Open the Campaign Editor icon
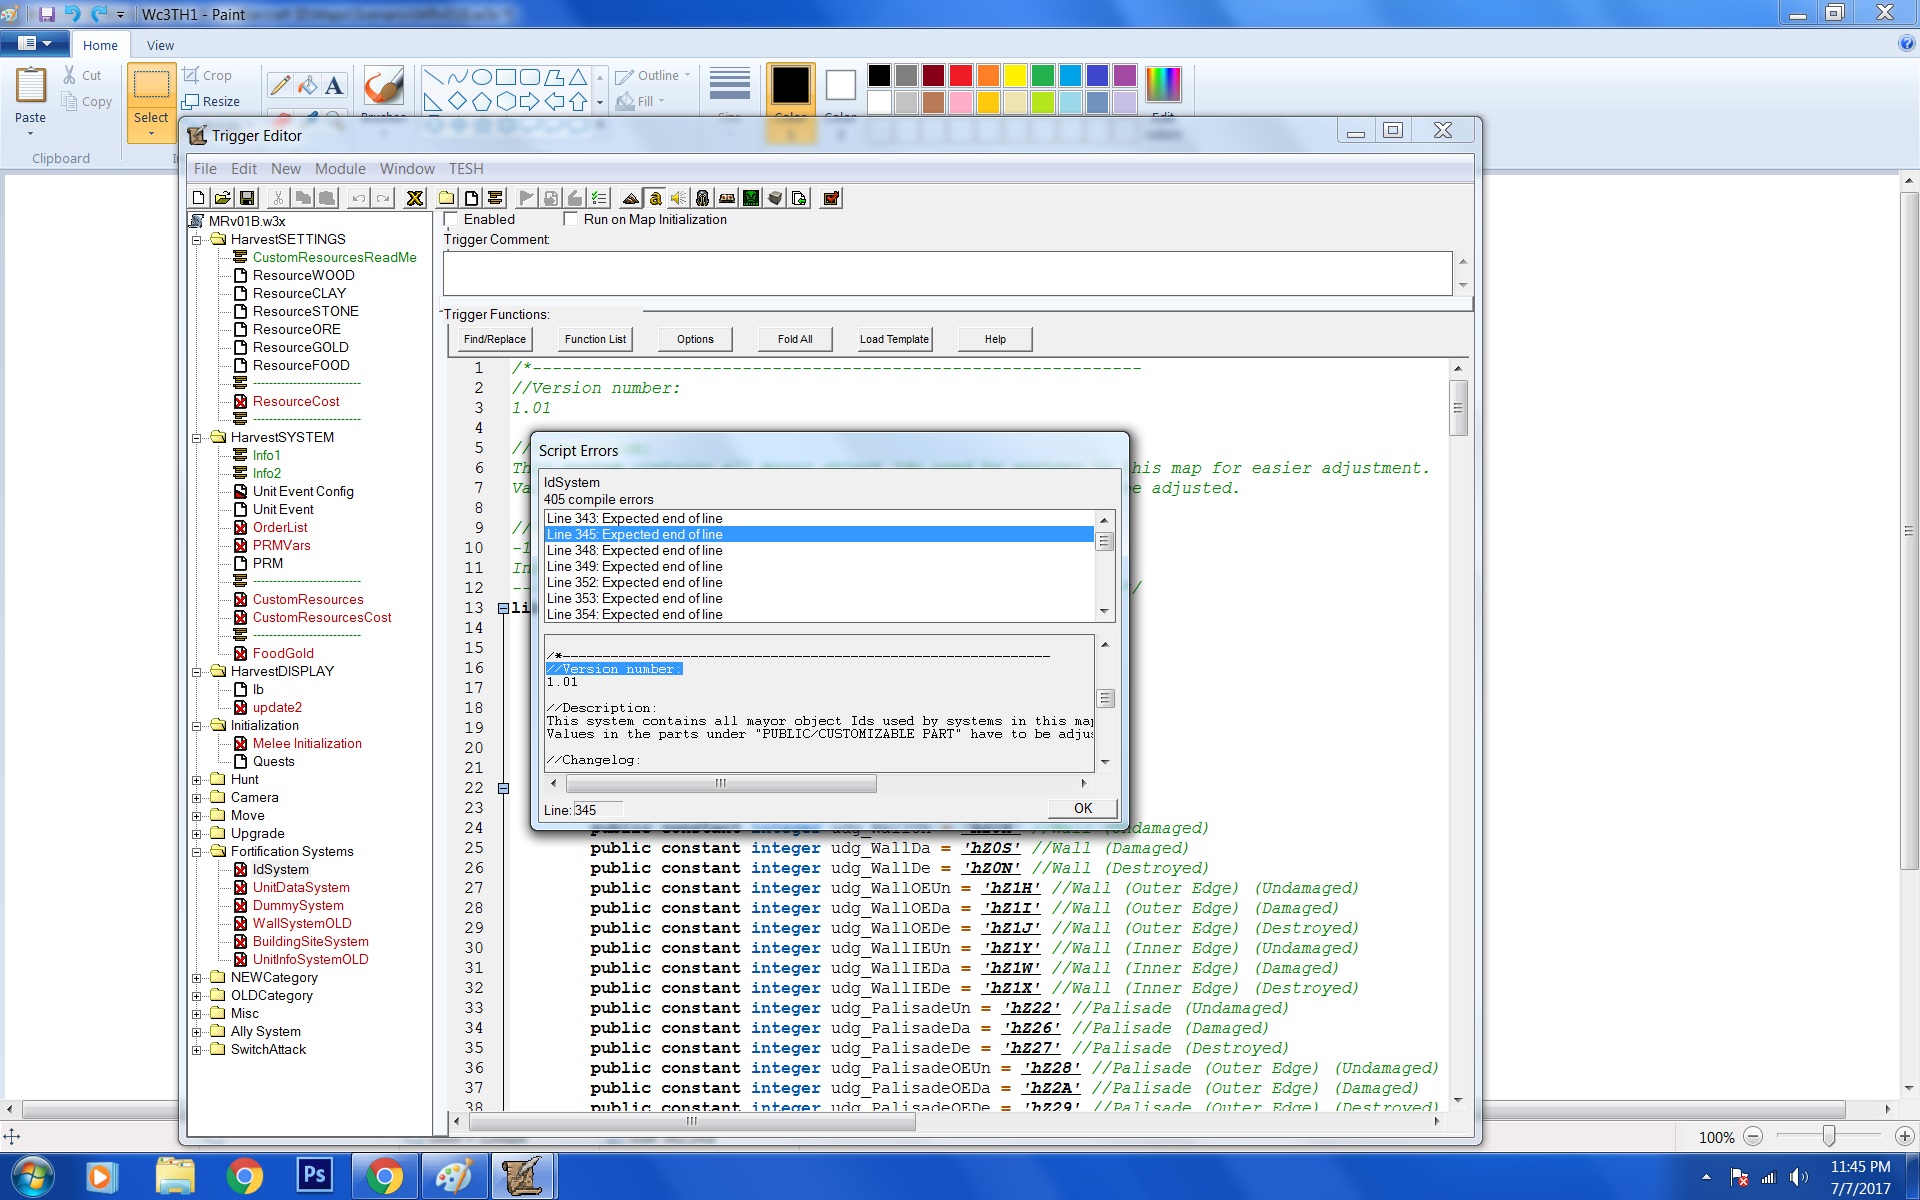 tap(727, 198)
